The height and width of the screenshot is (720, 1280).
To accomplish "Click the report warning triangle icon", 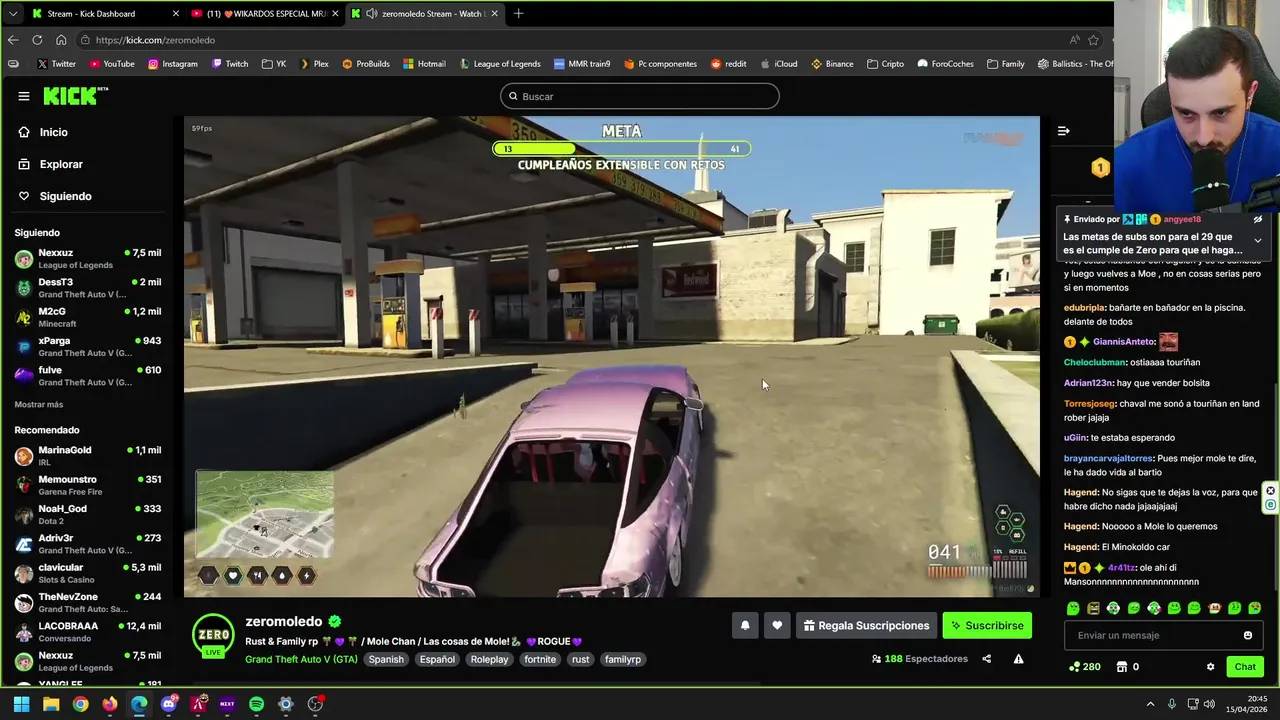I will (x=1018, y=659).
